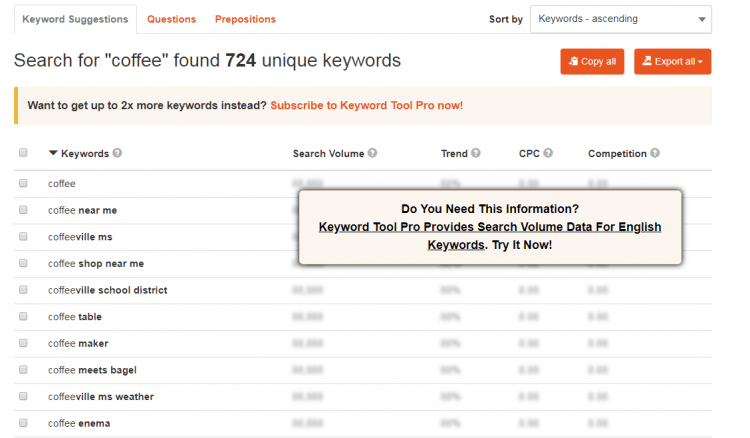Check the box for 'coffee maker'
This screenshot has width=750, height=438.
(x=23, y=343)
